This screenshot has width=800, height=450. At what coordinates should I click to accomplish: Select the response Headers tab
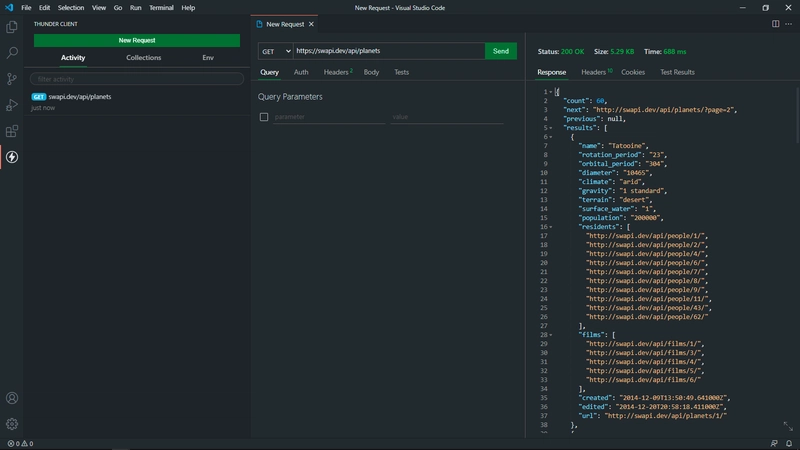pos(596,72)
